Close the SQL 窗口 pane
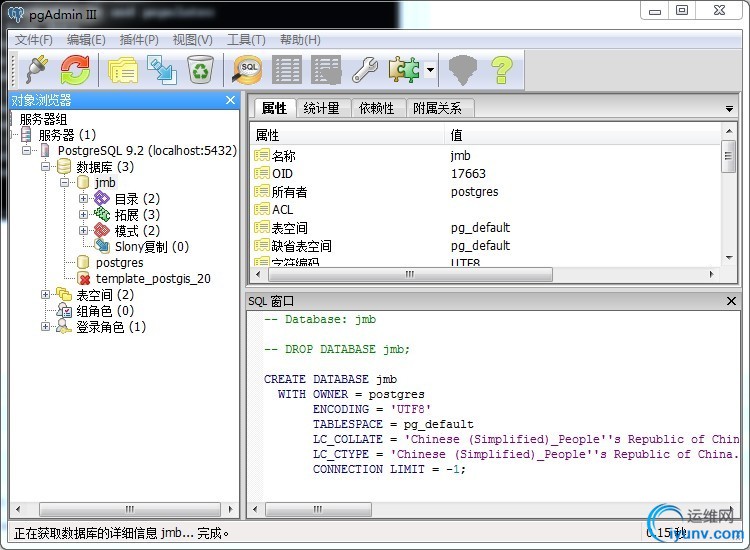 [731, 301]
